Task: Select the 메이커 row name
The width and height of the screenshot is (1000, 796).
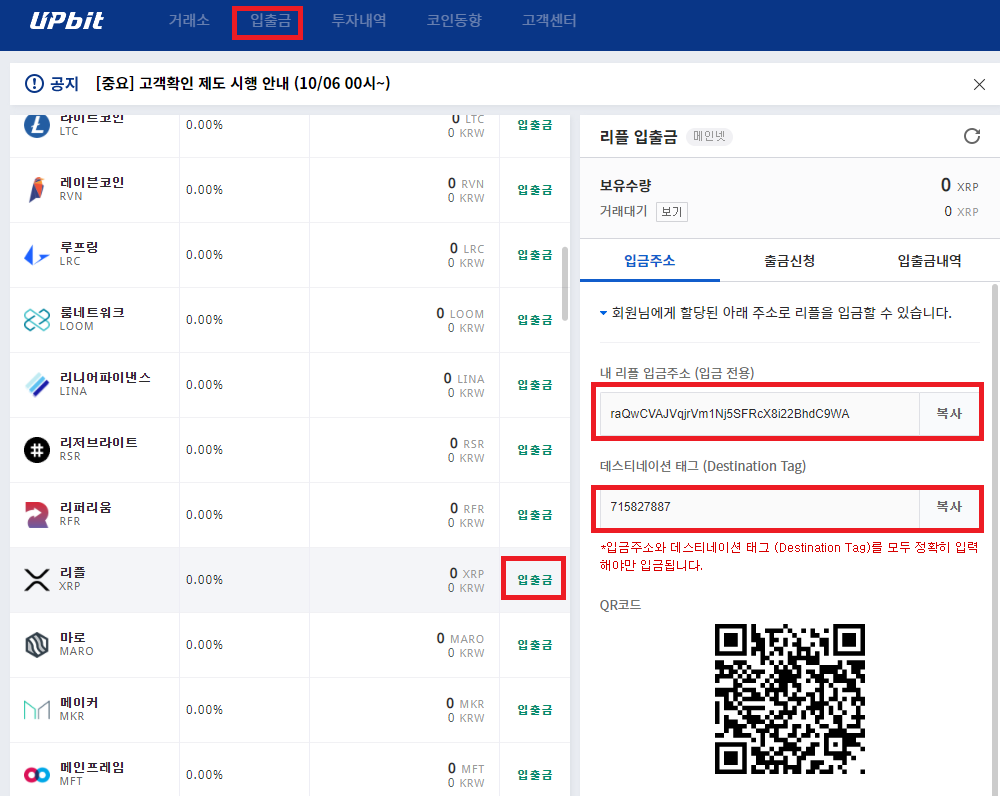Action: [79, 703]
